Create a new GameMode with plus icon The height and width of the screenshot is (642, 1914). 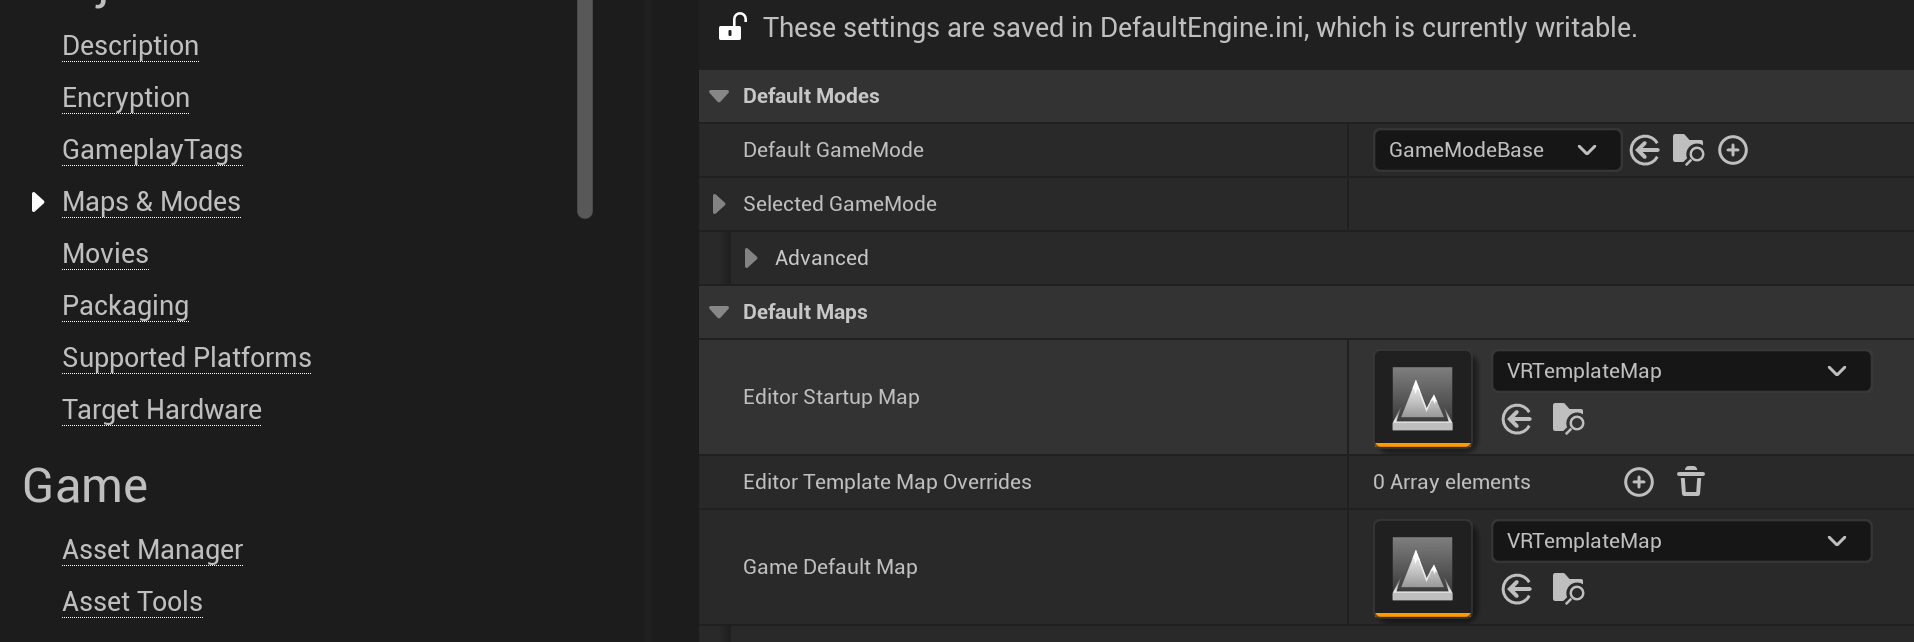[x=1733, y=150]
